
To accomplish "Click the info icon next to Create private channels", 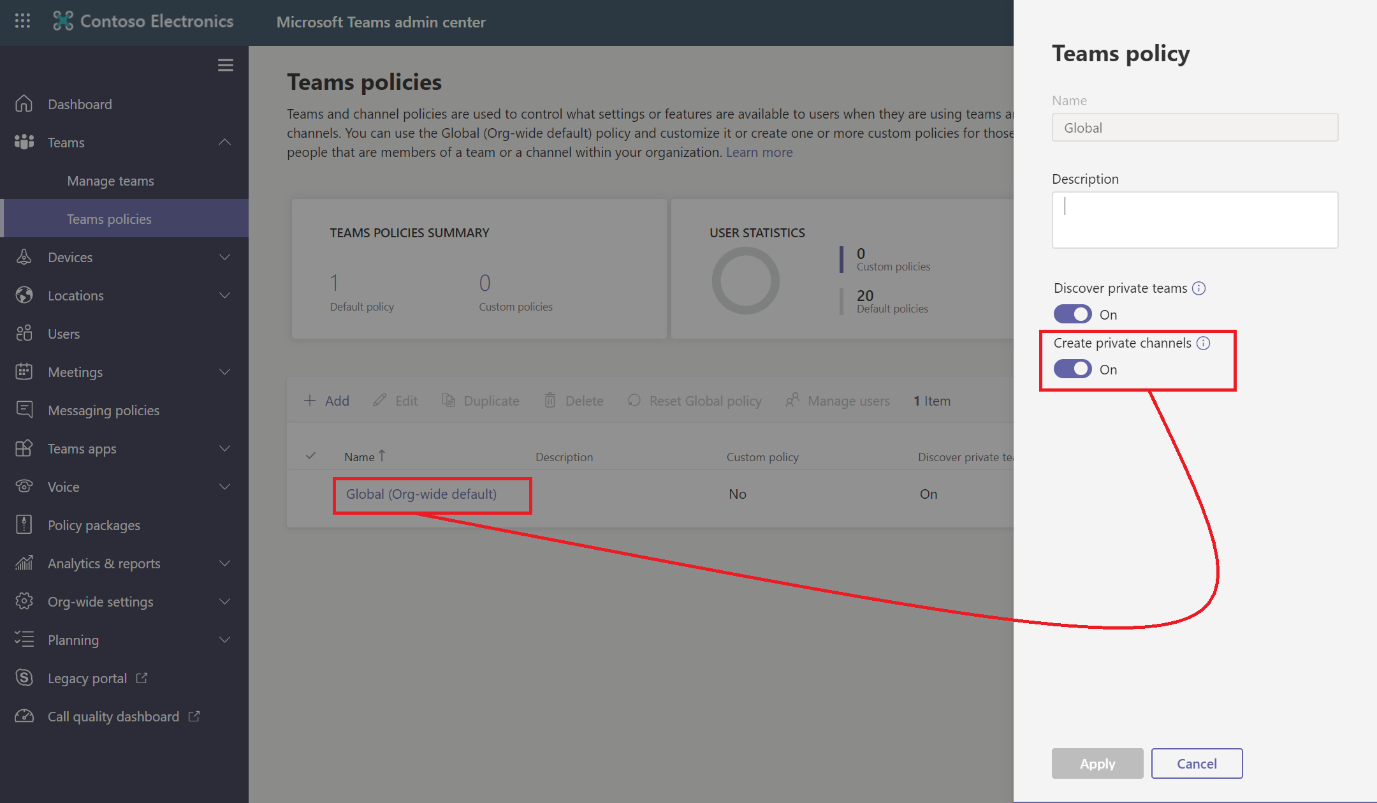I will (x=1203, y=343).
